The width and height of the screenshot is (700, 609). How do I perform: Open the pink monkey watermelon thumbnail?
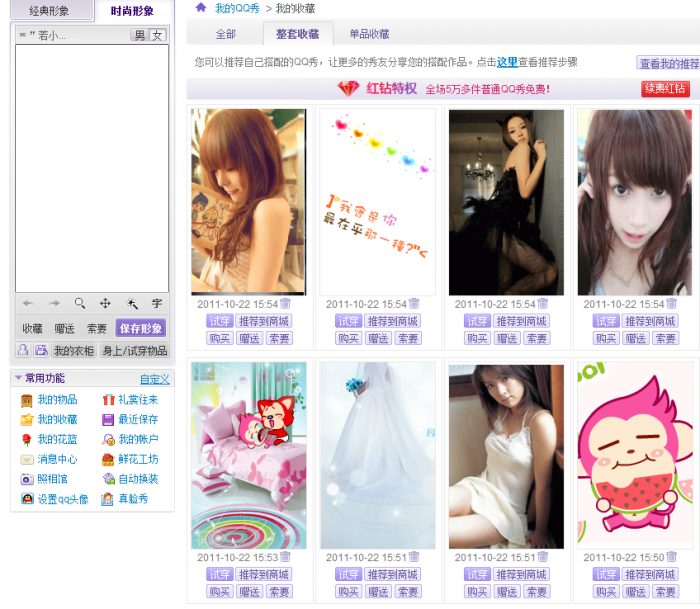[634, 455]
